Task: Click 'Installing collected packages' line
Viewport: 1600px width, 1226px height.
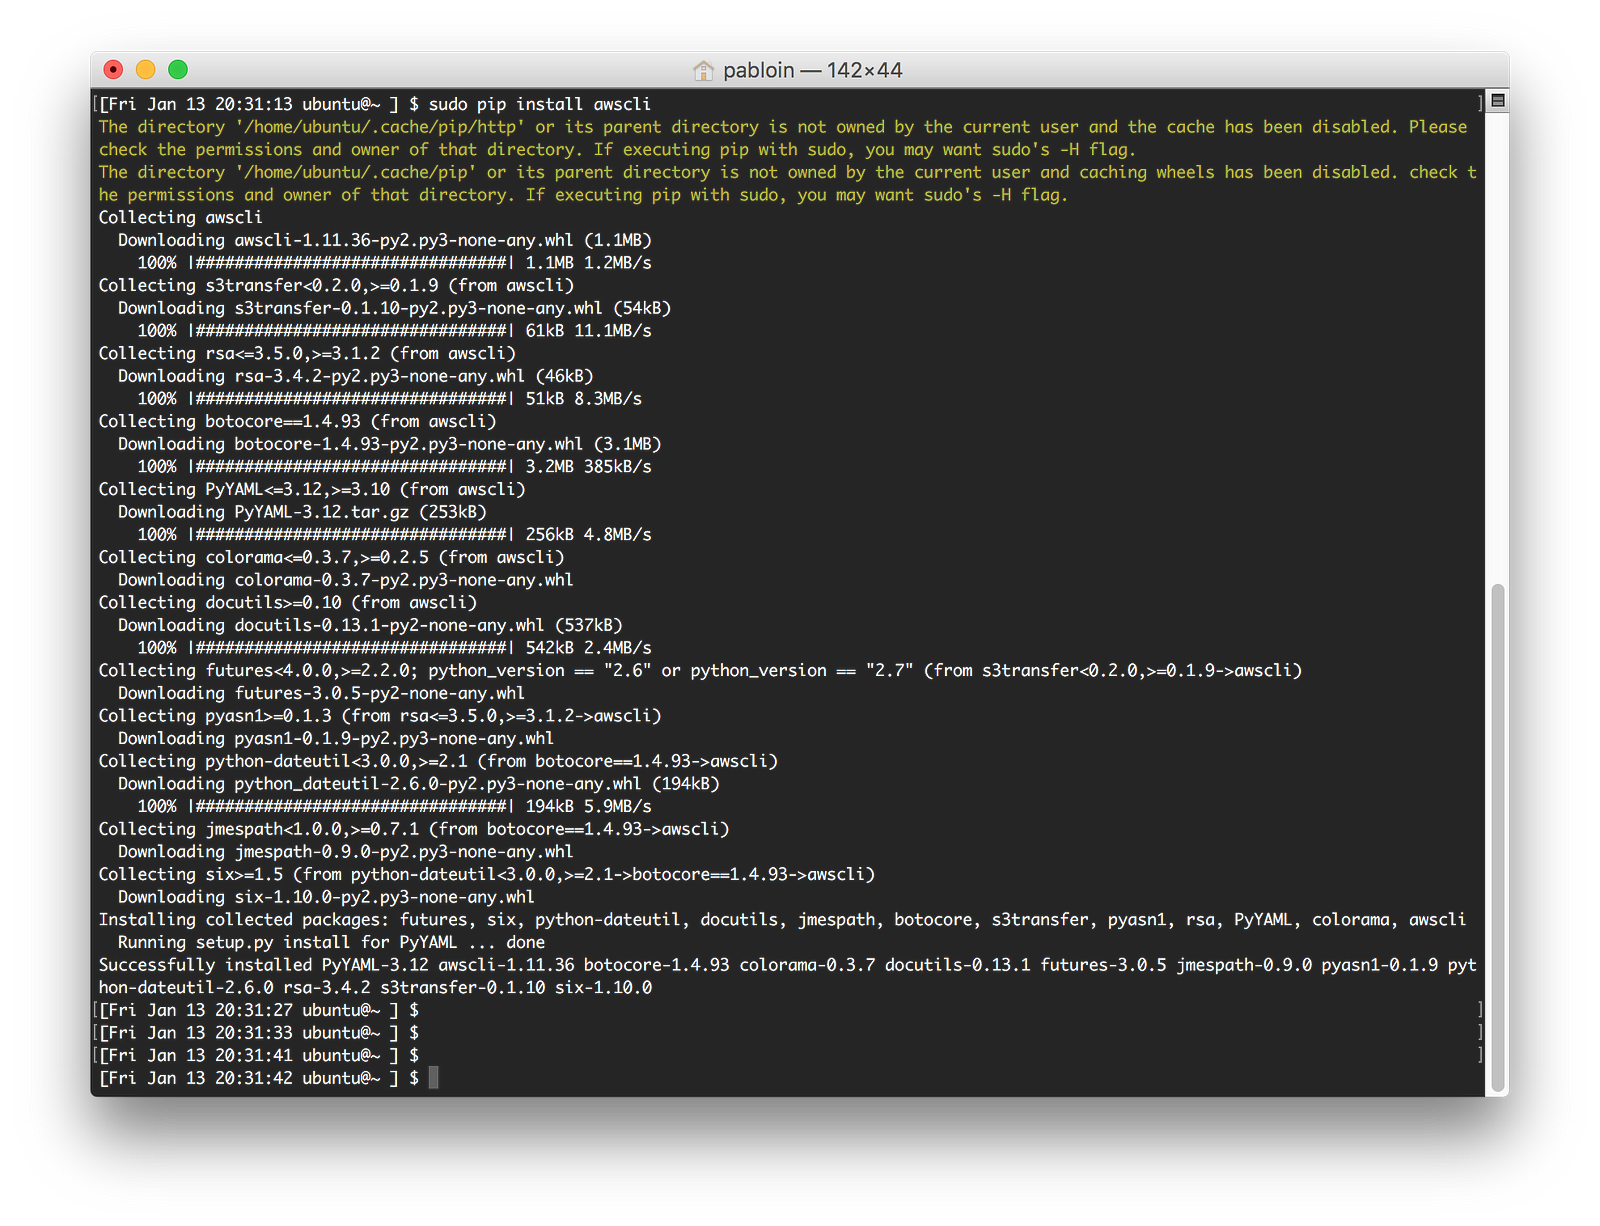Action: click(x=782, y=920)
